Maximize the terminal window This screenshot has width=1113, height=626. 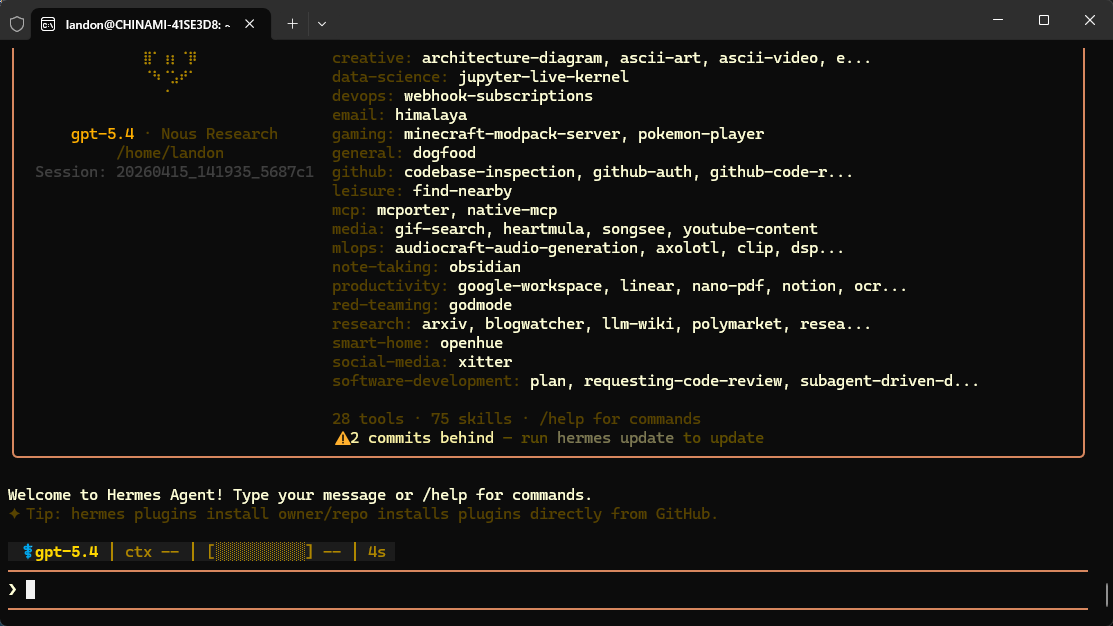point(1043,21)
